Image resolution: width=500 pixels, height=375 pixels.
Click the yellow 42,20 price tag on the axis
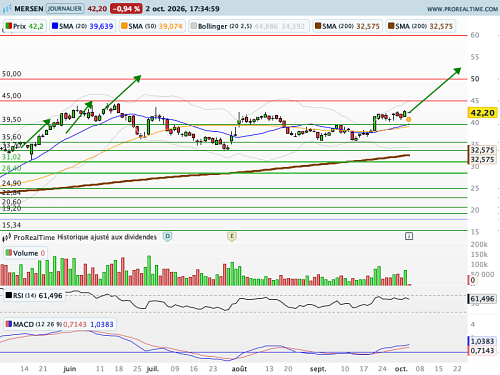(x=482, y=113)
